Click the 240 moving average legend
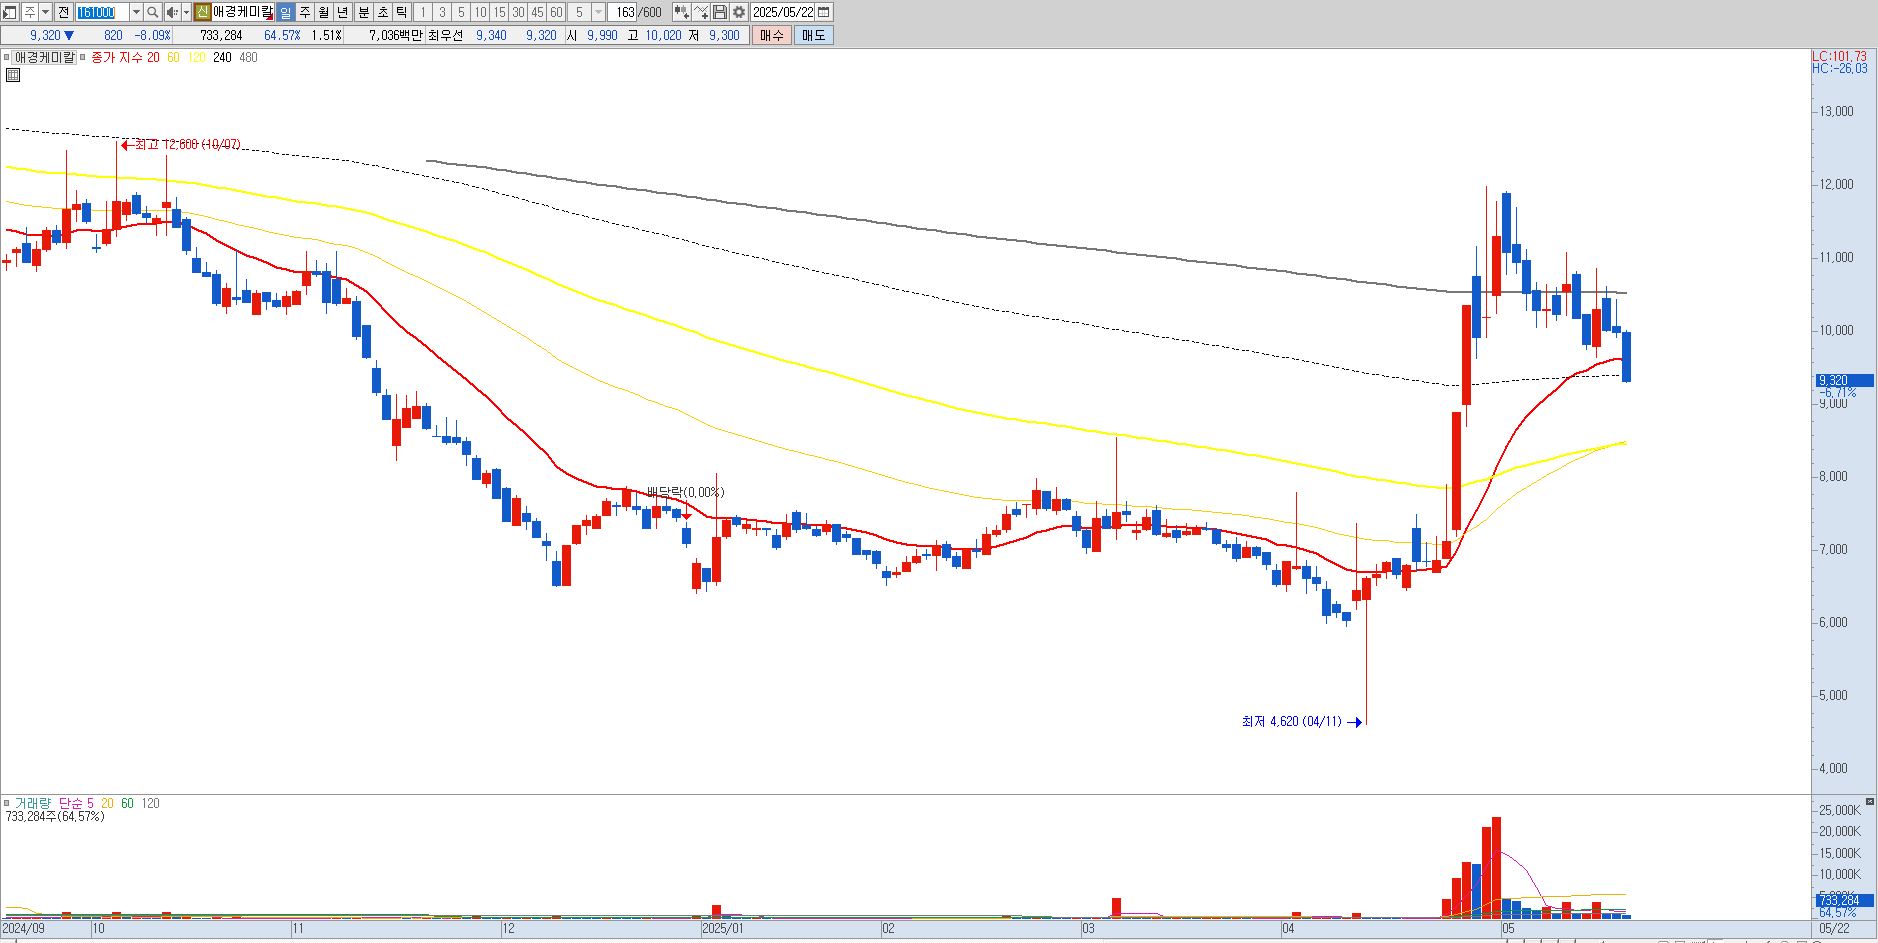The height and width of the screenshot is (943, 1878). (222, 57)
